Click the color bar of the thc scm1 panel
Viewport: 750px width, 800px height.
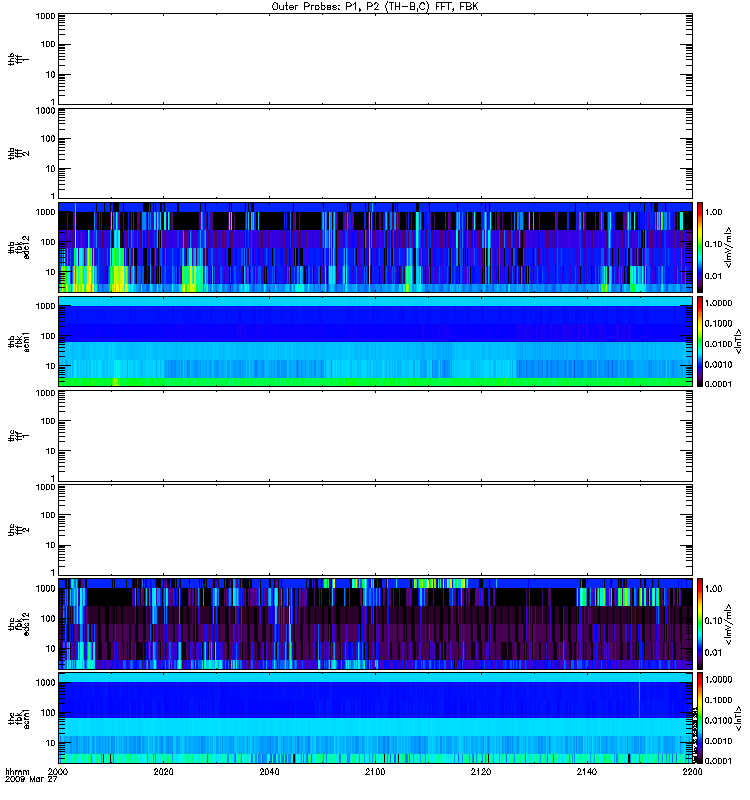[x=700, y=718]
